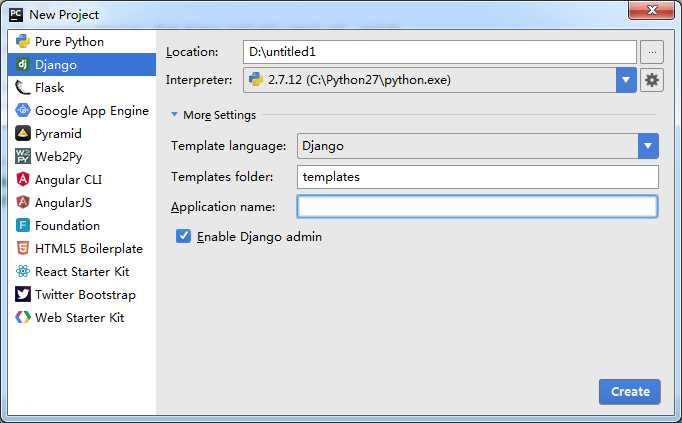This screenshot has height=423, width=682.
Task: Click the New Project window title
Action: pos(64,15)
